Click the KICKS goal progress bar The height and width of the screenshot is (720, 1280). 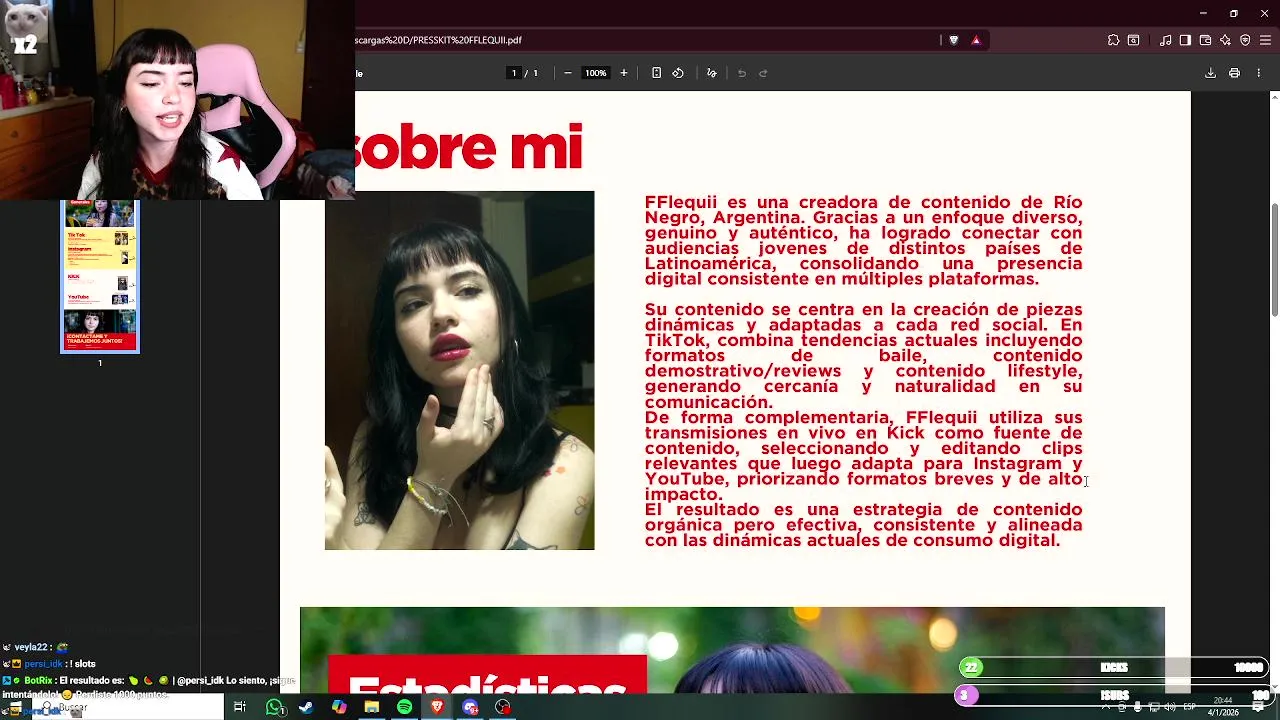(1114, 667)
